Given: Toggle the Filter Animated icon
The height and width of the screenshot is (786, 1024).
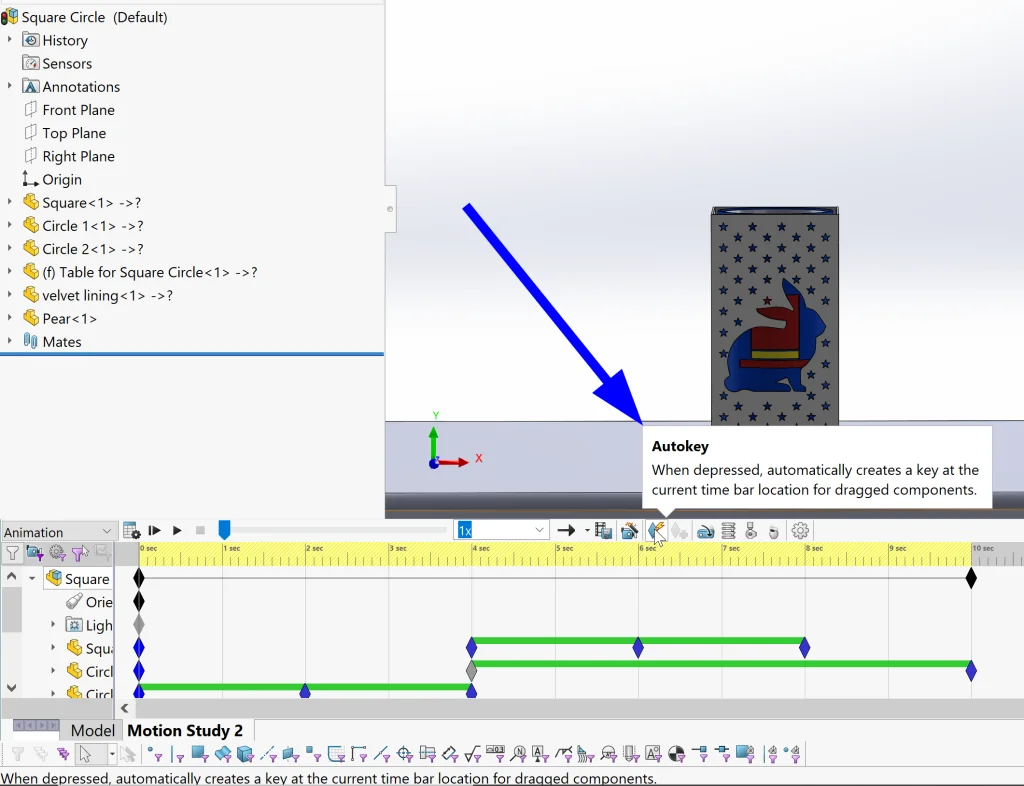Looking at the screenshot, I should click(35, 554).
